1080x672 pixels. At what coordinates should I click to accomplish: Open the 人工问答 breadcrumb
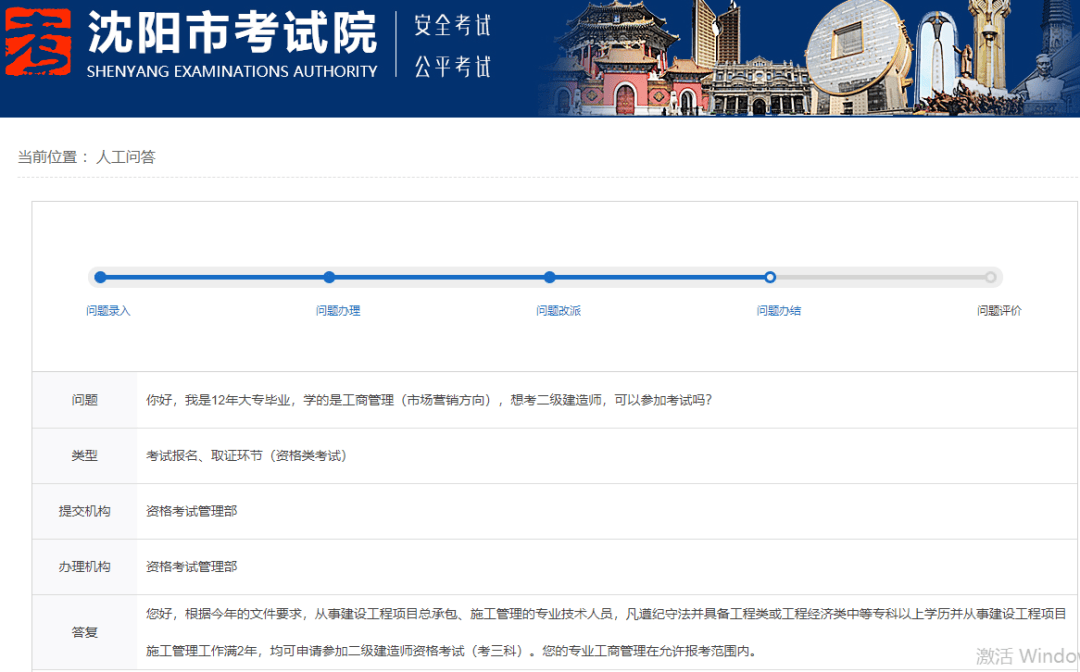coord(126,157)
